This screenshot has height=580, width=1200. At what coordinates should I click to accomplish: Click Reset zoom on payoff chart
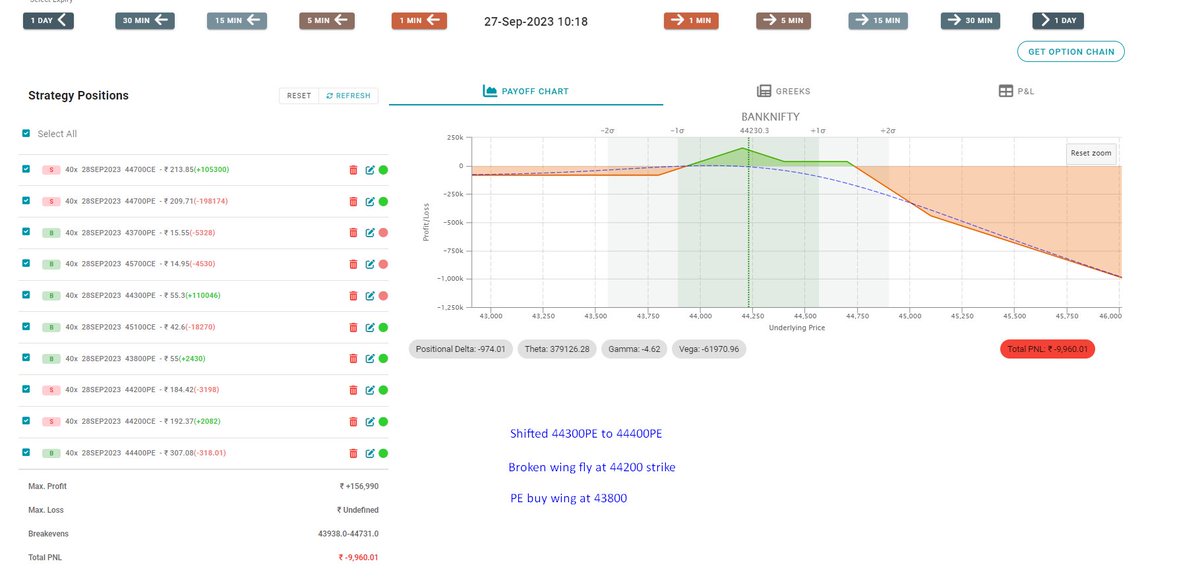pyautogui.click(x=1089, y=153)
